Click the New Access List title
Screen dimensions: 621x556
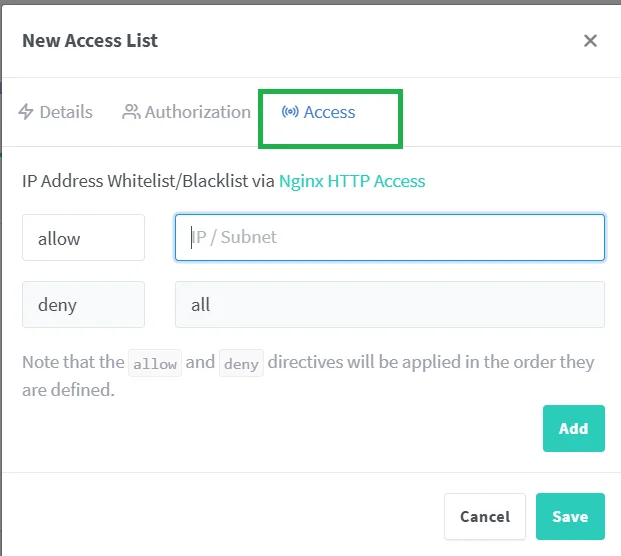pyautogui.click(x=90, y=40)
